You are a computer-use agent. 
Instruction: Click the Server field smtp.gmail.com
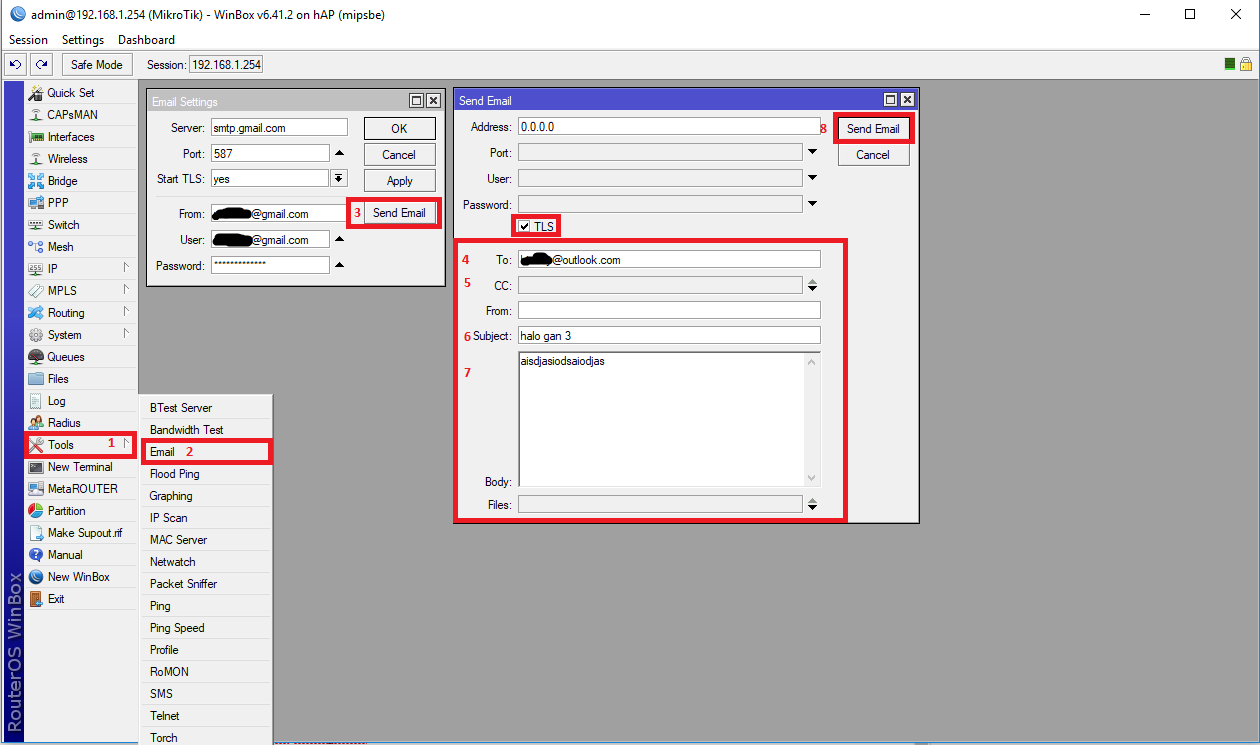point(279,128)
